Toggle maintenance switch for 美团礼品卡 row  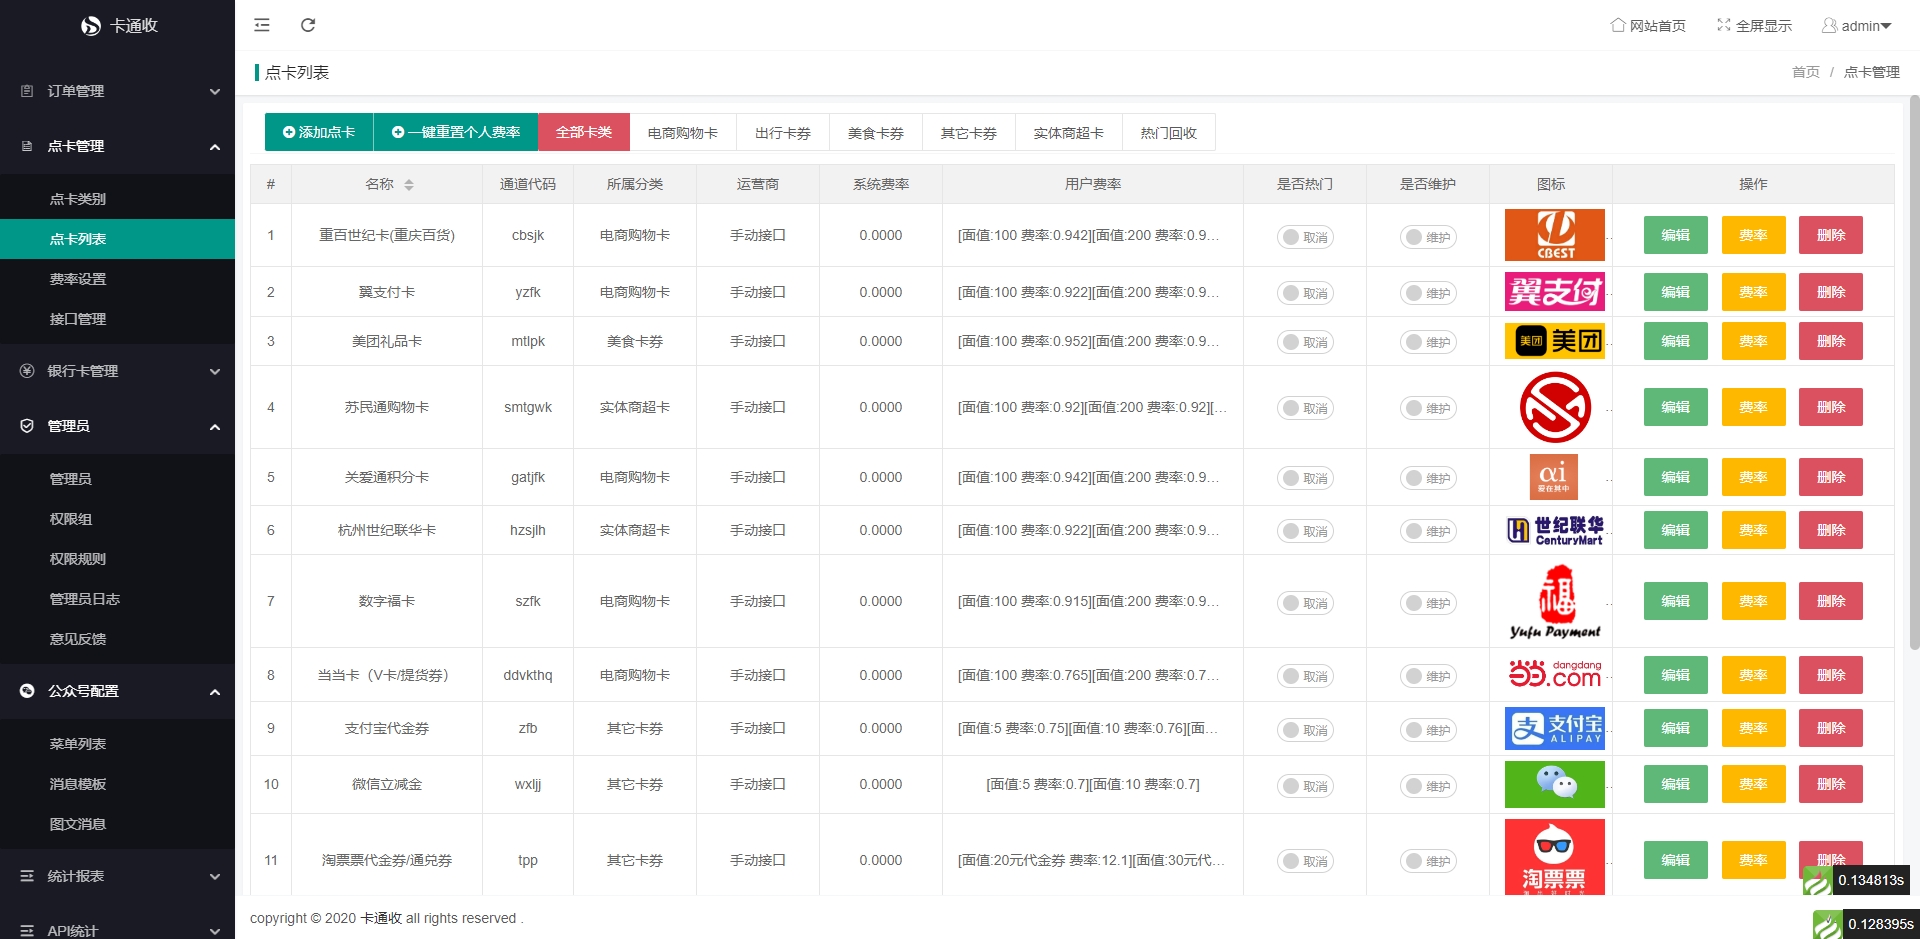click(x=1427, y=342)
